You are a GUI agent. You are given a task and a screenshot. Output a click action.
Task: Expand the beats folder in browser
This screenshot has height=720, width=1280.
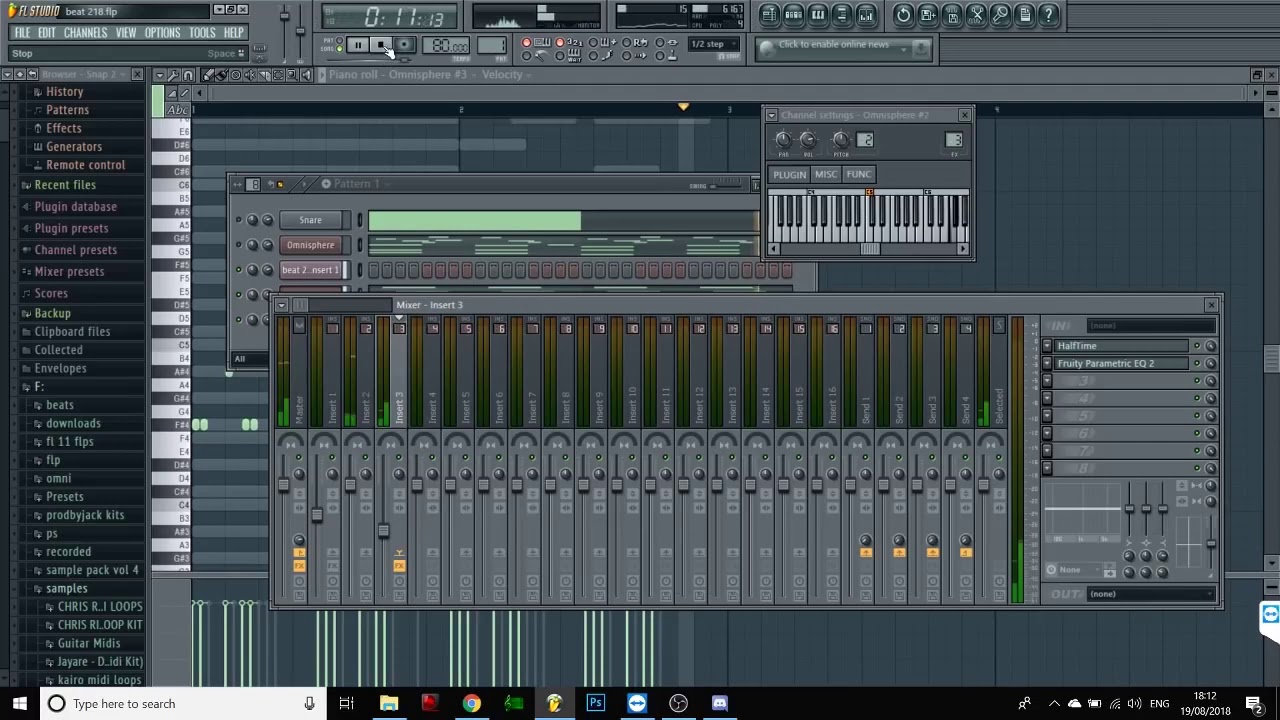59,405
